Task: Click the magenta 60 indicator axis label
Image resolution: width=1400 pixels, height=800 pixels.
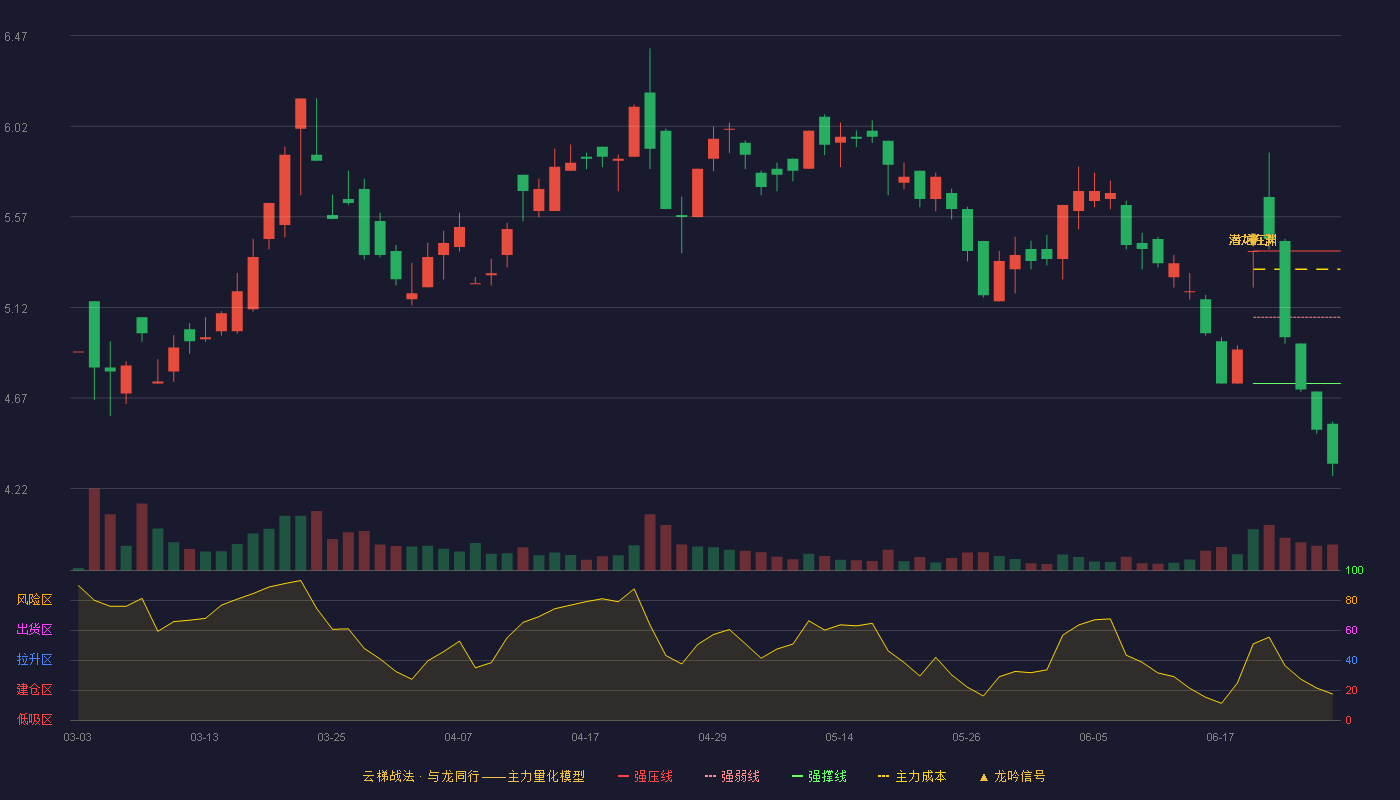Action: tap(1351, 630)
